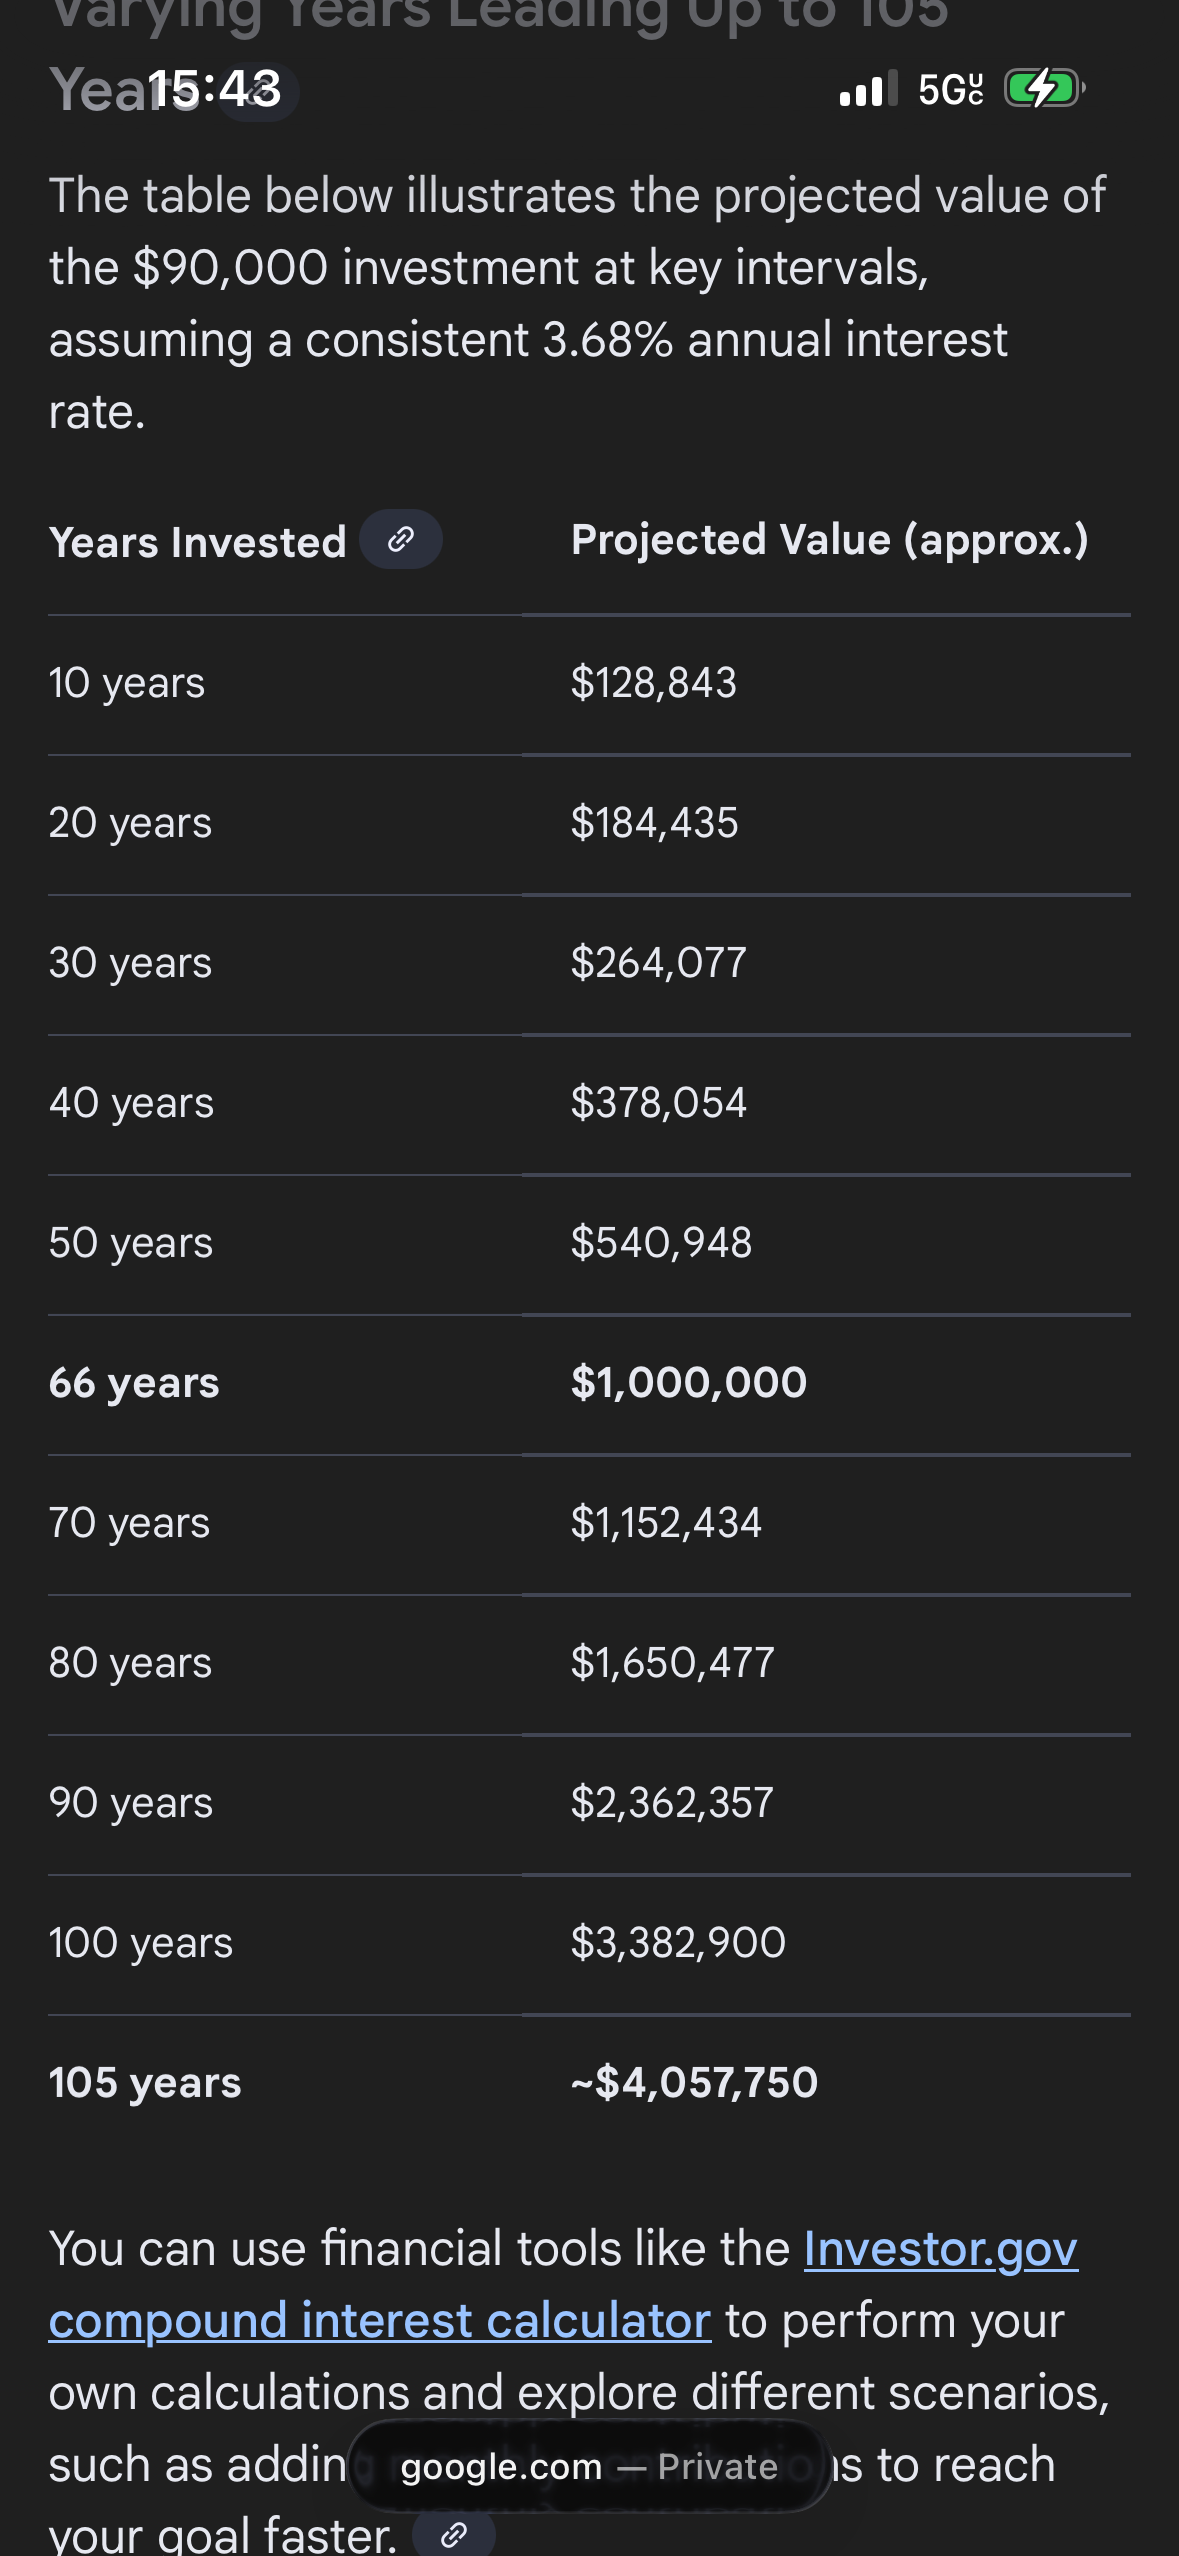Tap the ~$4,057,750 final value
This screenshot has height=2556, width=1179.
click(694, 2083)
